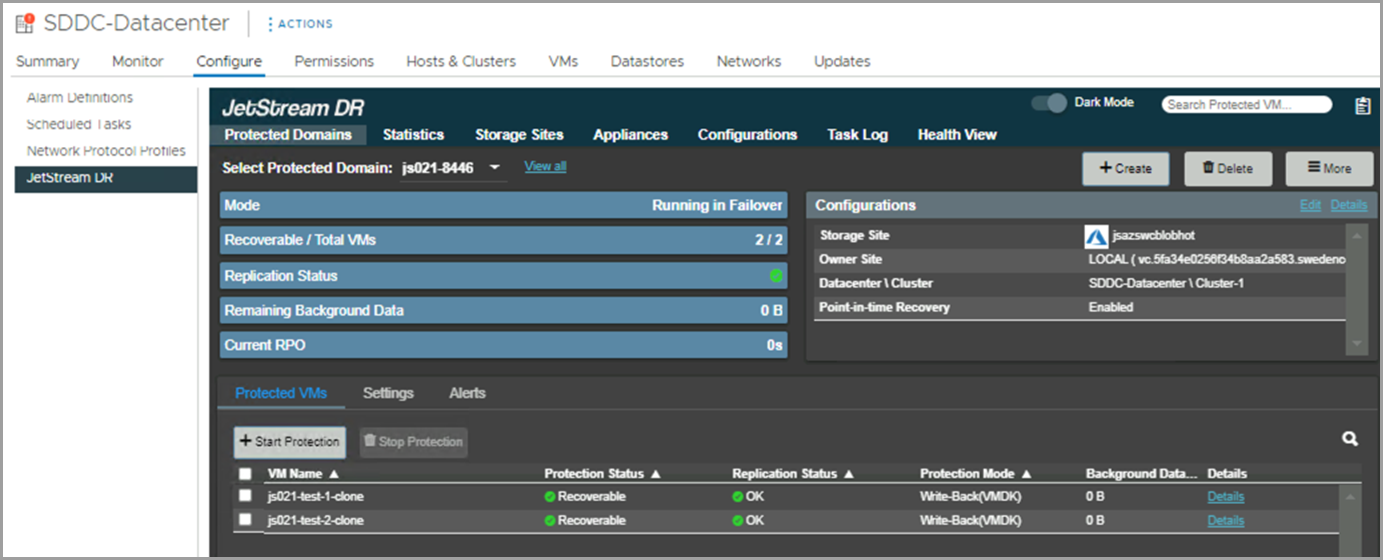The image size is (1383, 560).
Task: Toggle the Dark Mode switch
Action: 1049,103
